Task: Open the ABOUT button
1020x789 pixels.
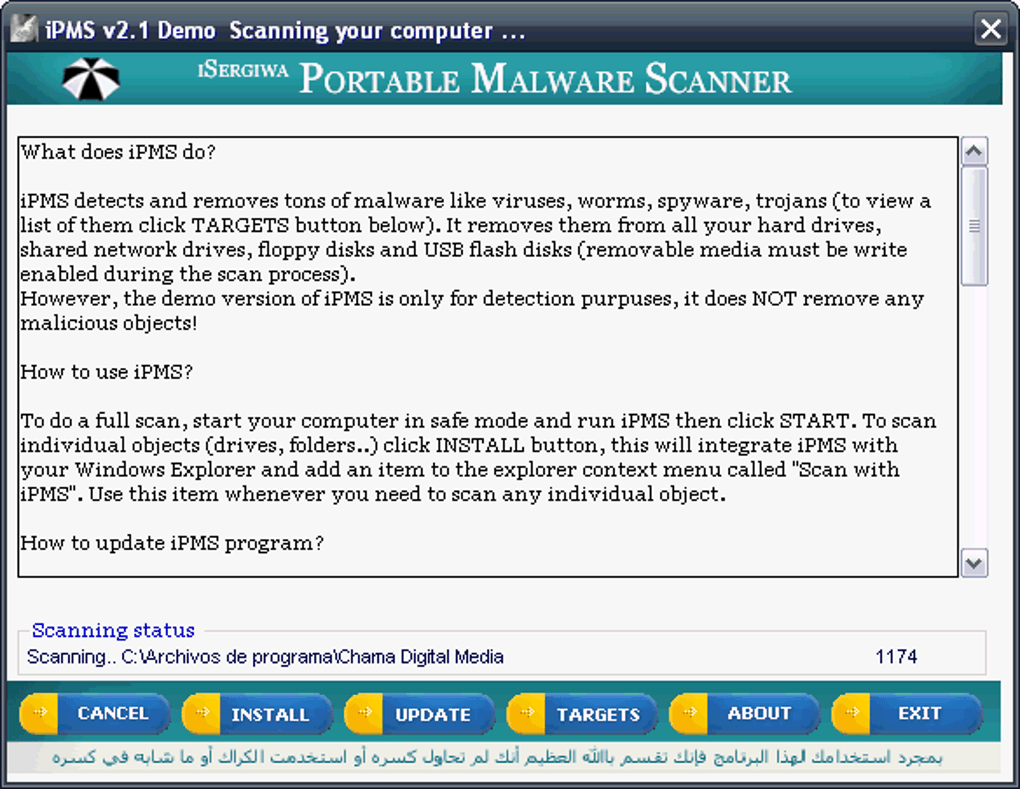Action: pos(744,714)
